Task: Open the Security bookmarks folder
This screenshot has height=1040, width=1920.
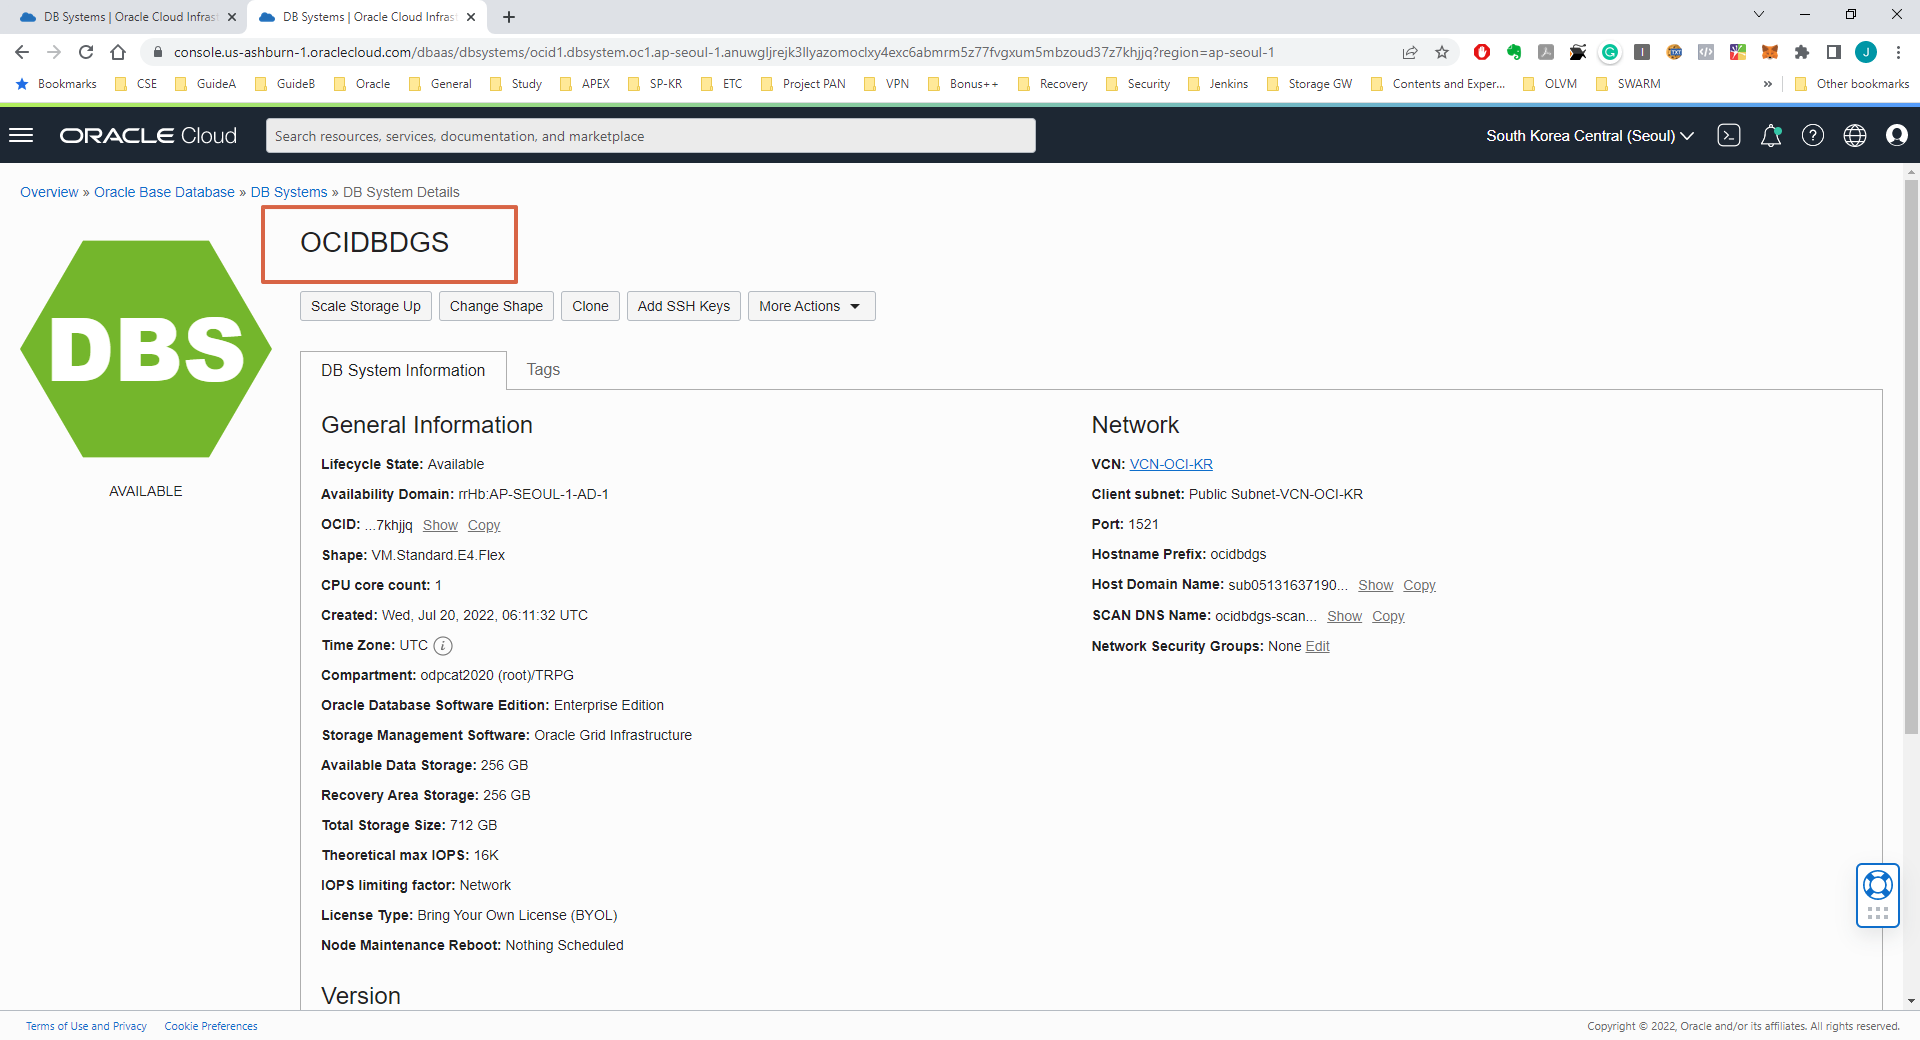Action: click(1138, 84)
